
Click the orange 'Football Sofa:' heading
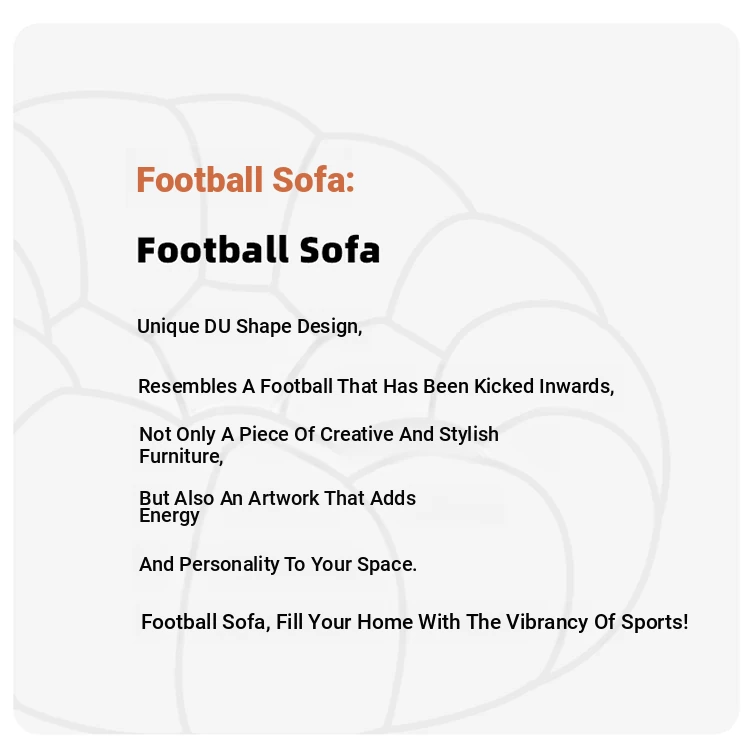click(x=245, y=180)
